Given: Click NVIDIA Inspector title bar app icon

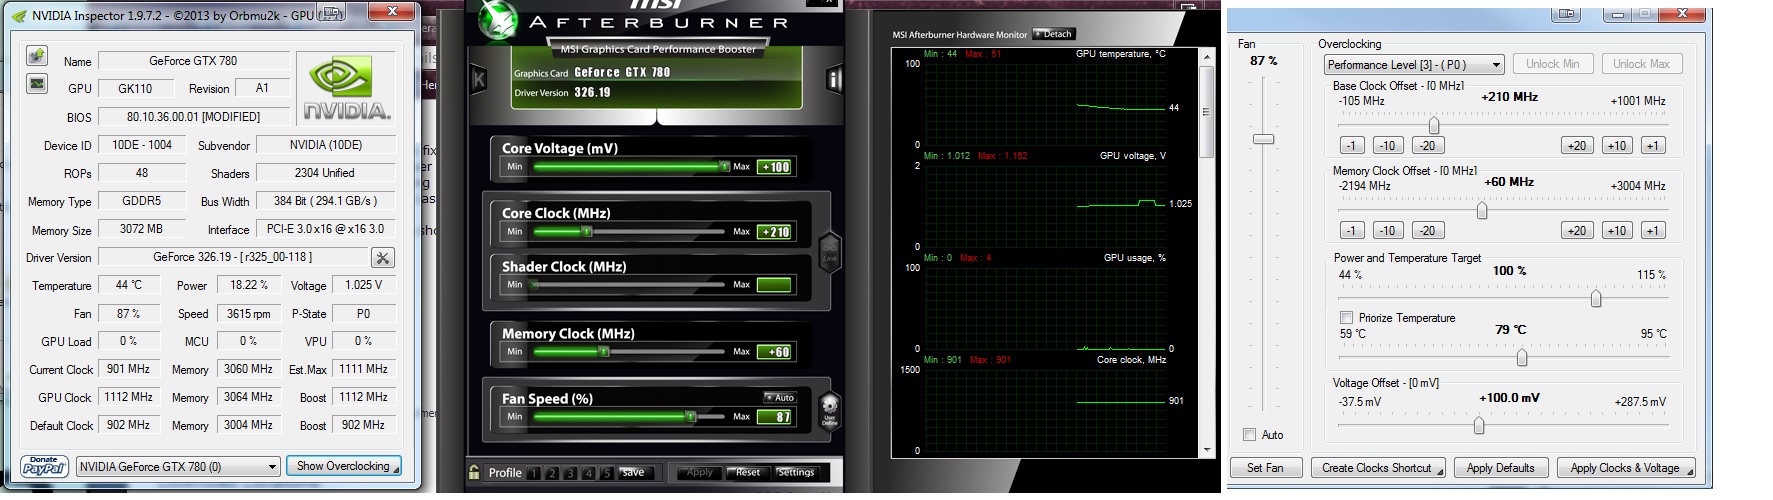Looking at the screenshot, I should [x=19, y=15].
